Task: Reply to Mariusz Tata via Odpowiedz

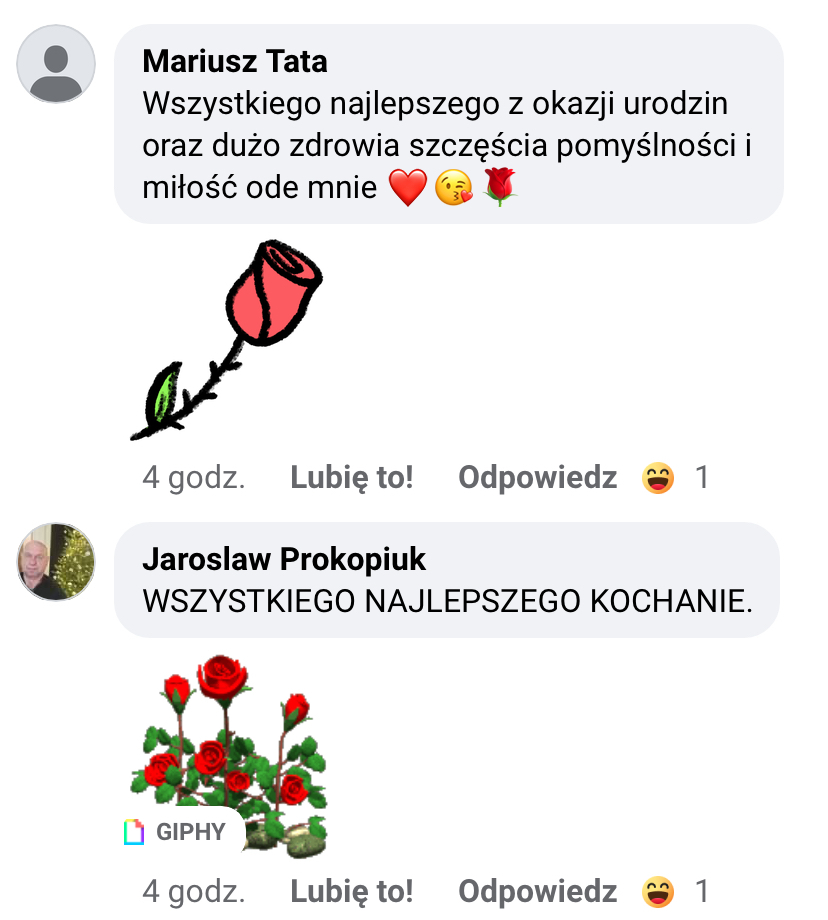Action: click(537, 478)
